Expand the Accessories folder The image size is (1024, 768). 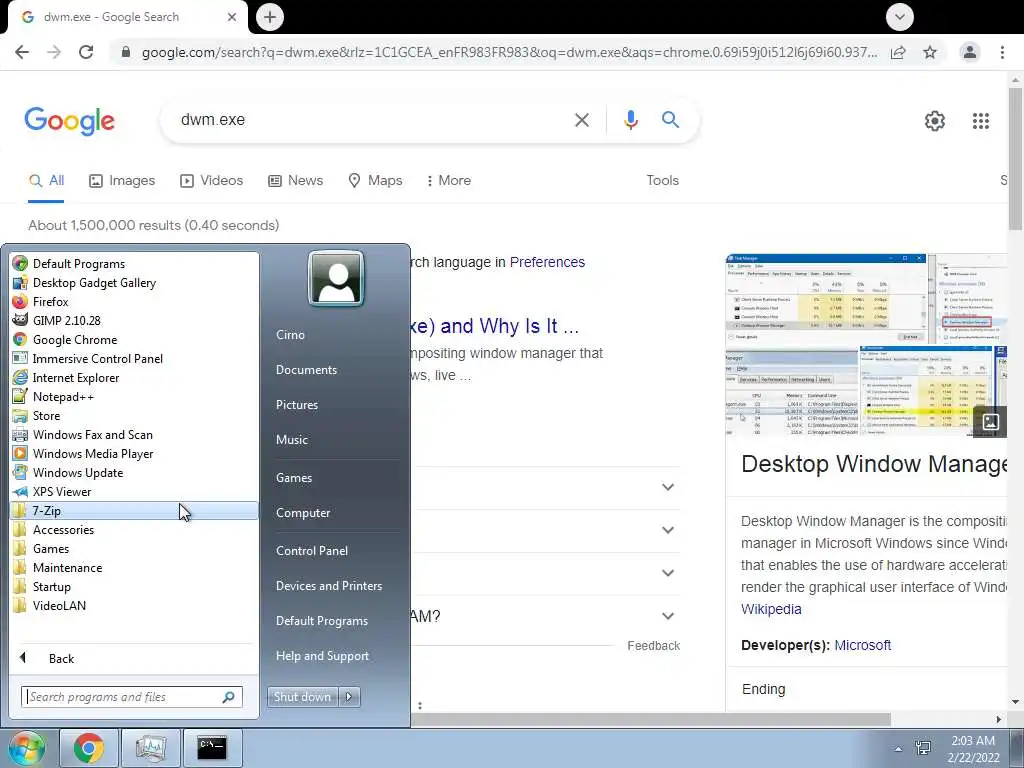coord(134,530)
